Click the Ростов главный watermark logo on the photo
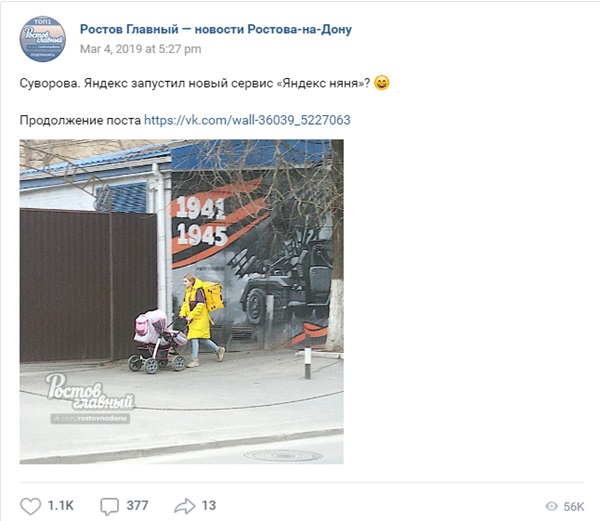The image size is (600, 521). (x=90, y=392)
